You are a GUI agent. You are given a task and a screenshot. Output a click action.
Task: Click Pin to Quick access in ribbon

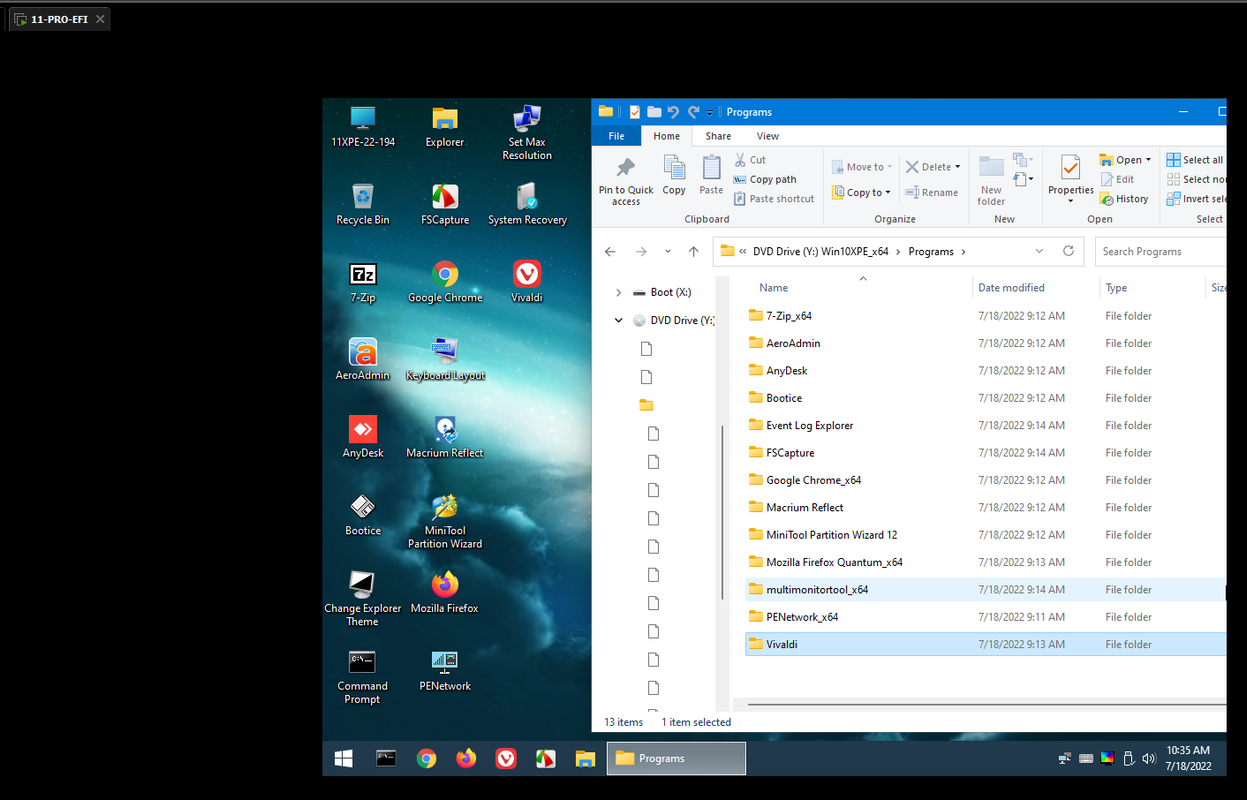(626, 181)
